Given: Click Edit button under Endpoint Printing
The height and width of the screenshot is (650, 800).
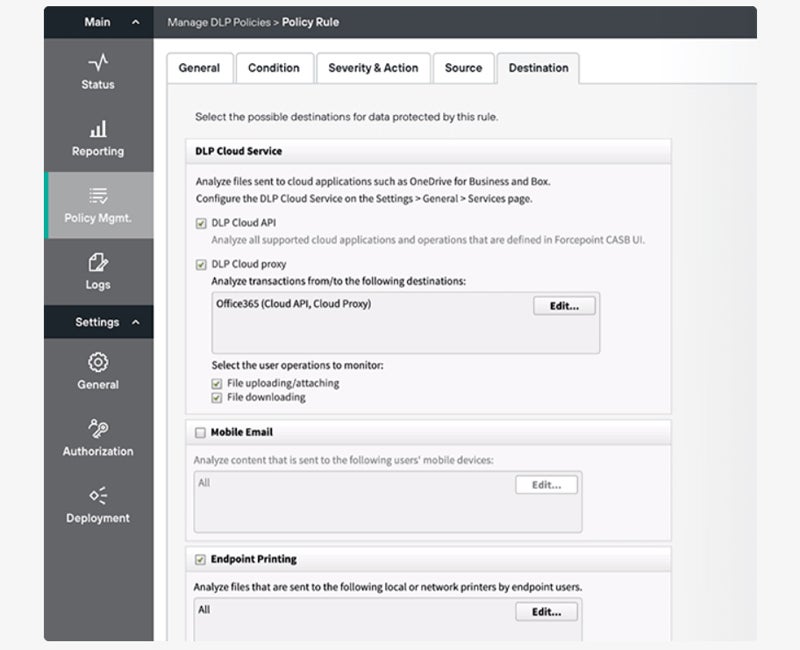Looking at the screenshot, I should click(x=546, y=612).
